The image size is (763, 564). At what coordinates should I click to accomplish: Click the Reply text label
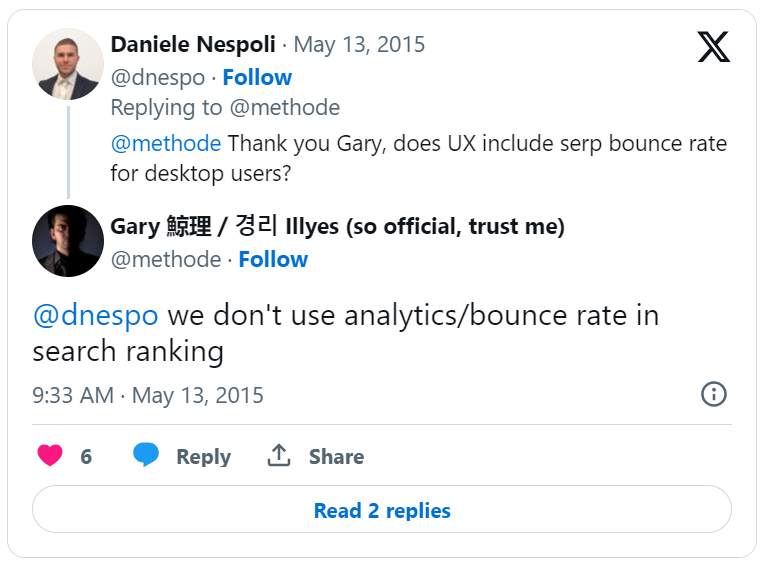pyautogui.click(x=203, y=457)
